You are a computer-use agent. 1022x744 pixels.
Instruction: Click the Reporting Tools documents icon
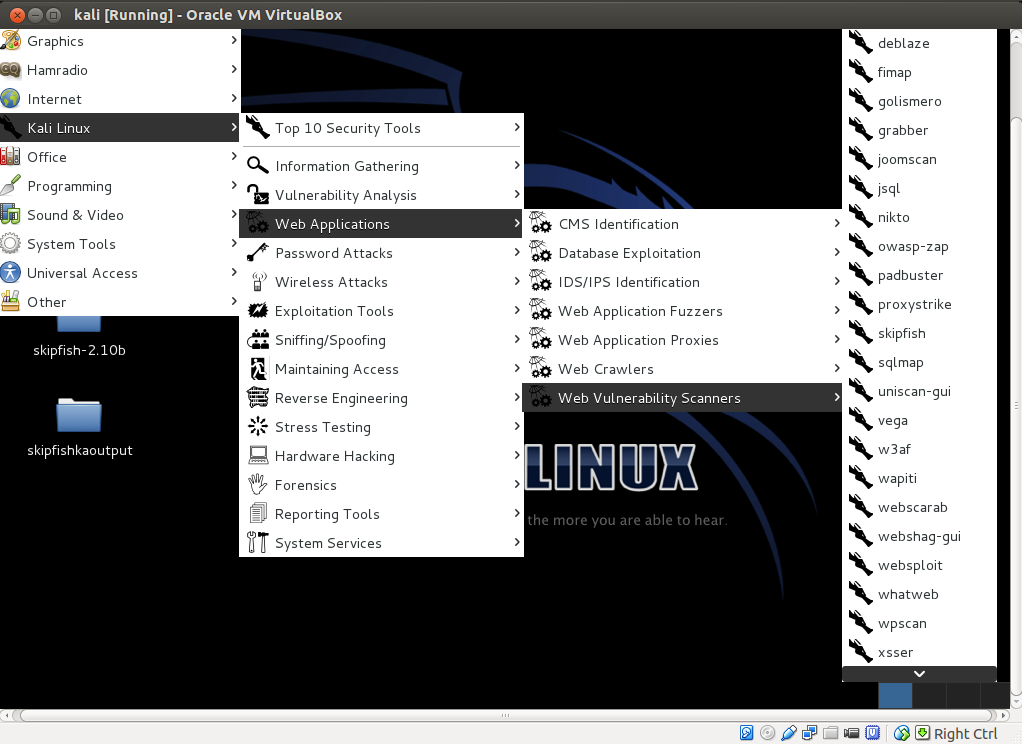(x=258, y=514)
